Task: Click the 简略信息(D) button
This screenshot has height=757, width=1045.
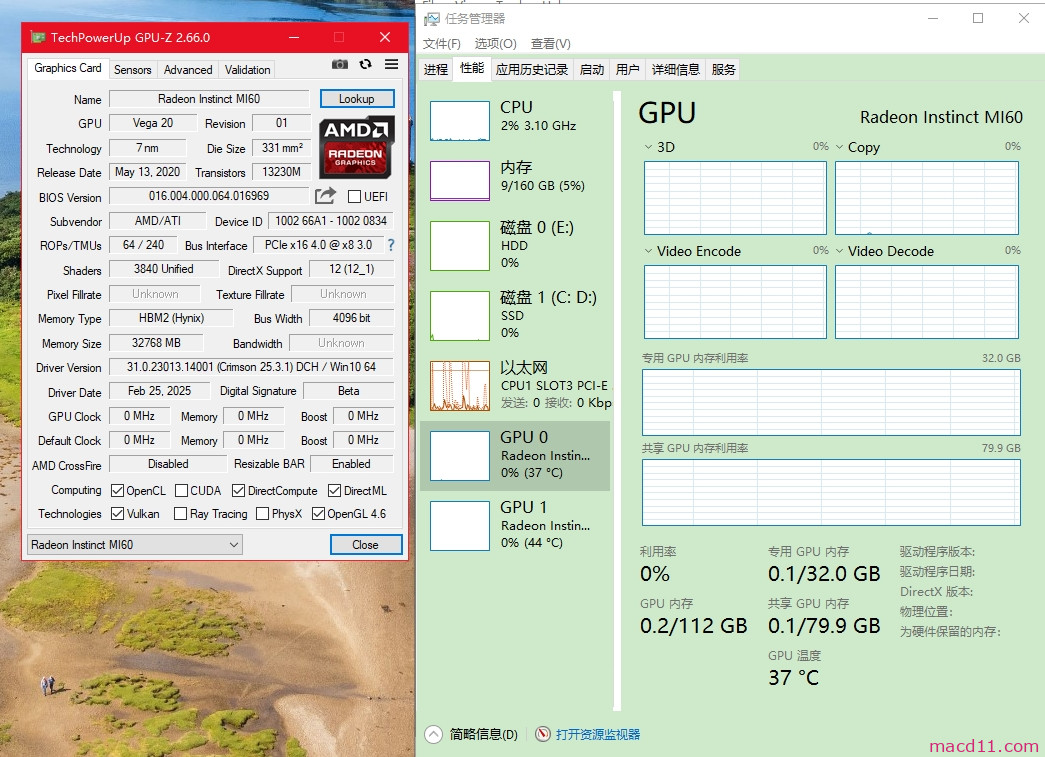Action: (x=483, y=734)
